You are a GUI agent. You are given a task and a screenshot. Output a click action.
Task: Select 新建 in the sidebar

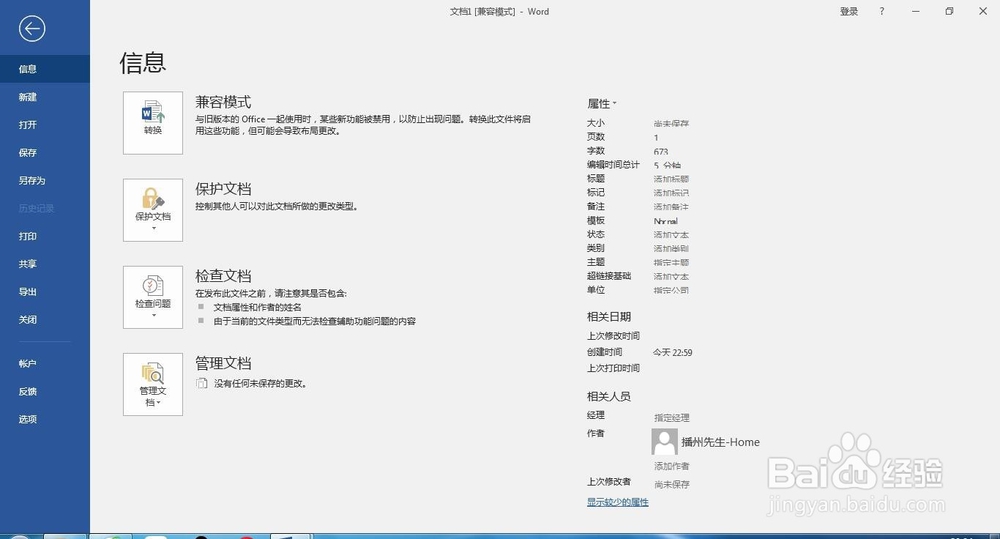pyautogui.click(x=45, y=97)
